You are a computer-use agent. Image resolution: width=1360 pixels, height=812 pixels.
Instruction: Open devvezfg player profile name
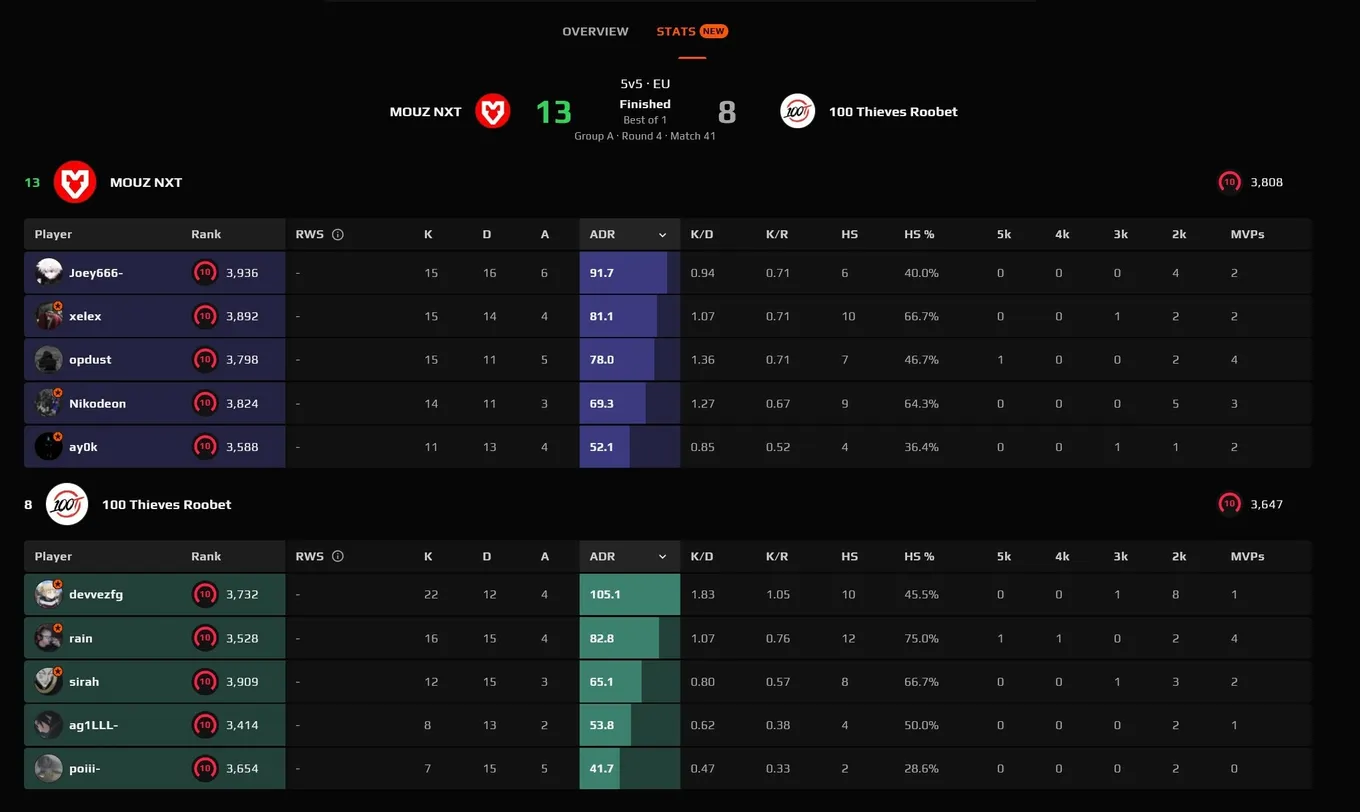pyautogui.click(x=96, y=595)
